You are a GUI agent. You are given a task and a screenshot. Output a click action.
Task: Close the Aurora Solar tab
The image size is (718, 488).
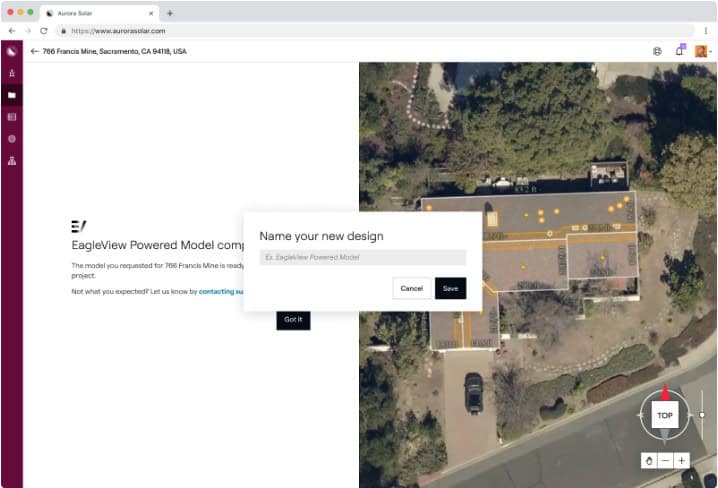[151, 13]
